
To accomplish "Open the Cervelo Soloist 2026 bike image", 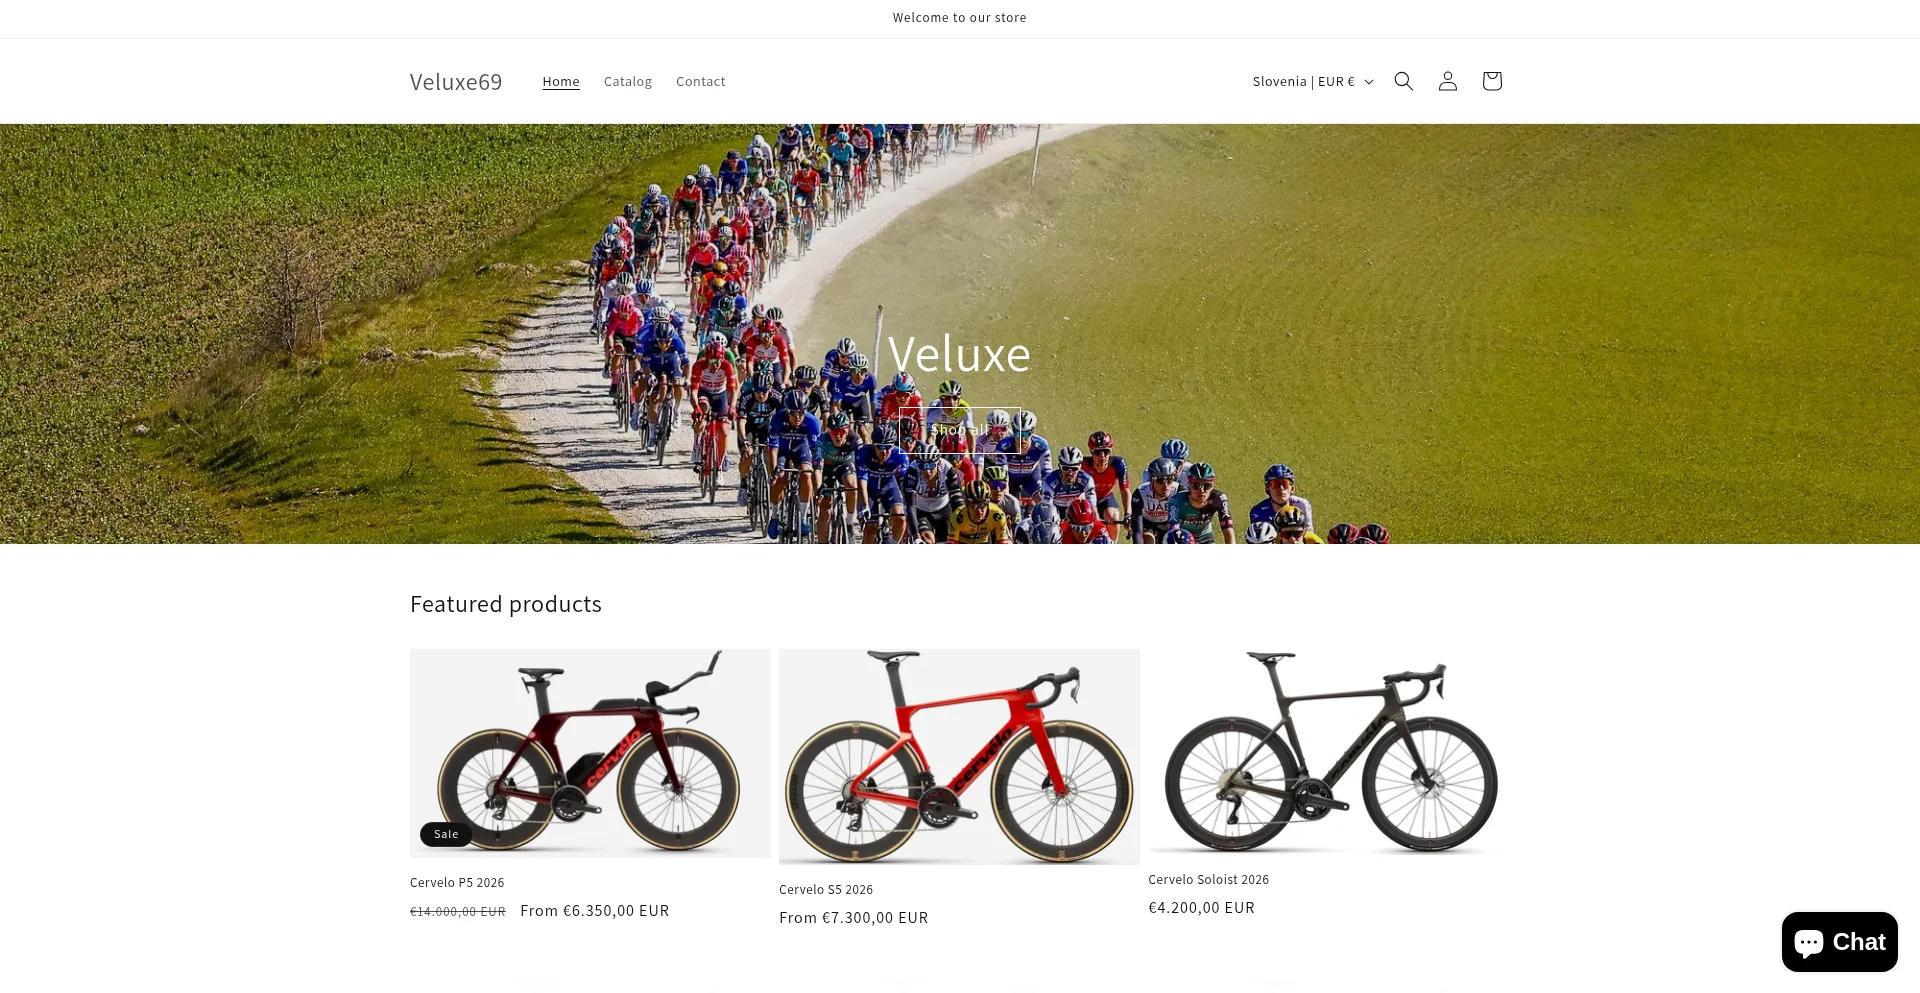I will (x=1329, y=752).
